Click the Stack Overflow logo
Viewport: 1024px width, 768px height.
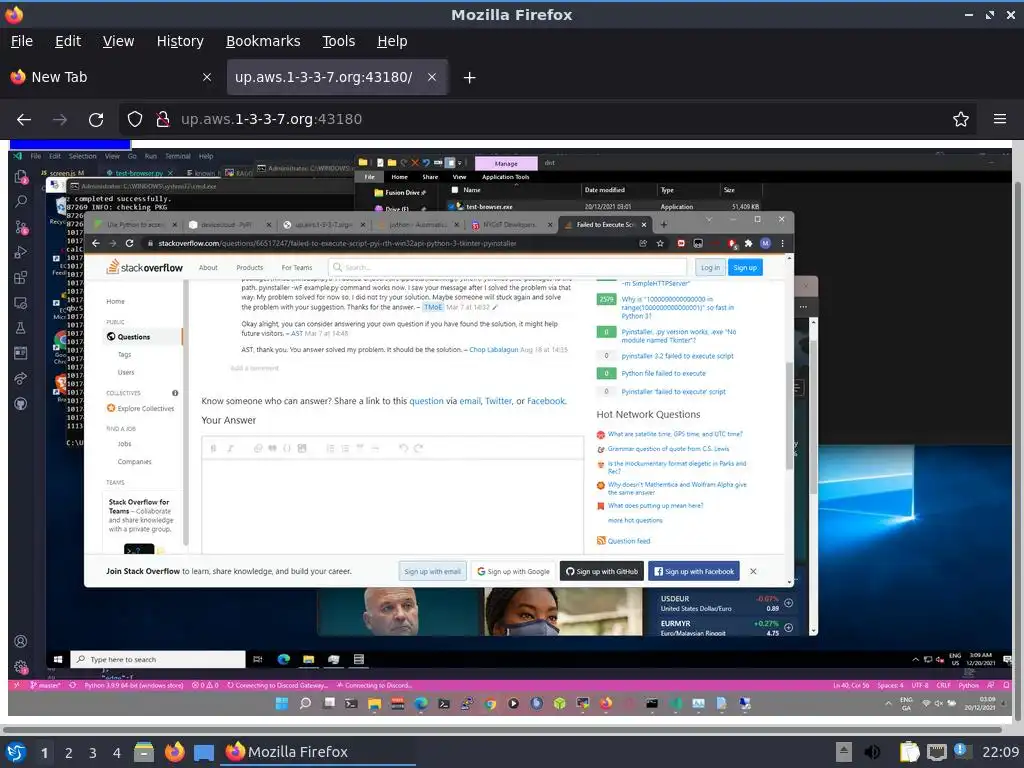[x=145, y=267]
